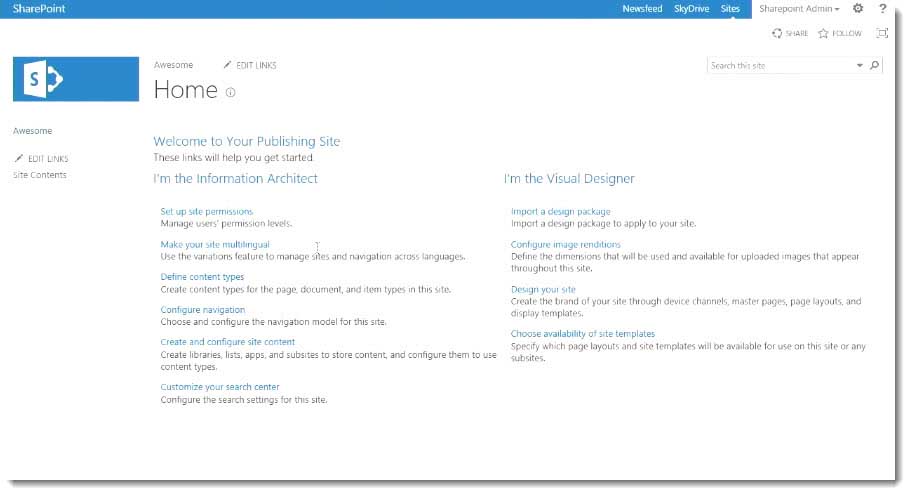Viewport: 910px width, 495px height.
Task: Click the help question mark icon
Action: tap(883, 8)
